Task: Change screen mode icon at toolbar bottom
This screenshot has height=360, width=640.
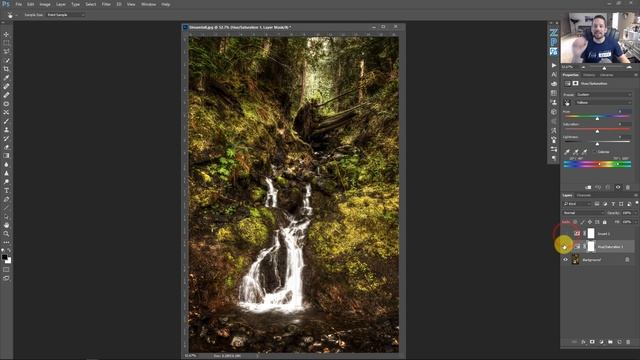Action: pos(6,278)
